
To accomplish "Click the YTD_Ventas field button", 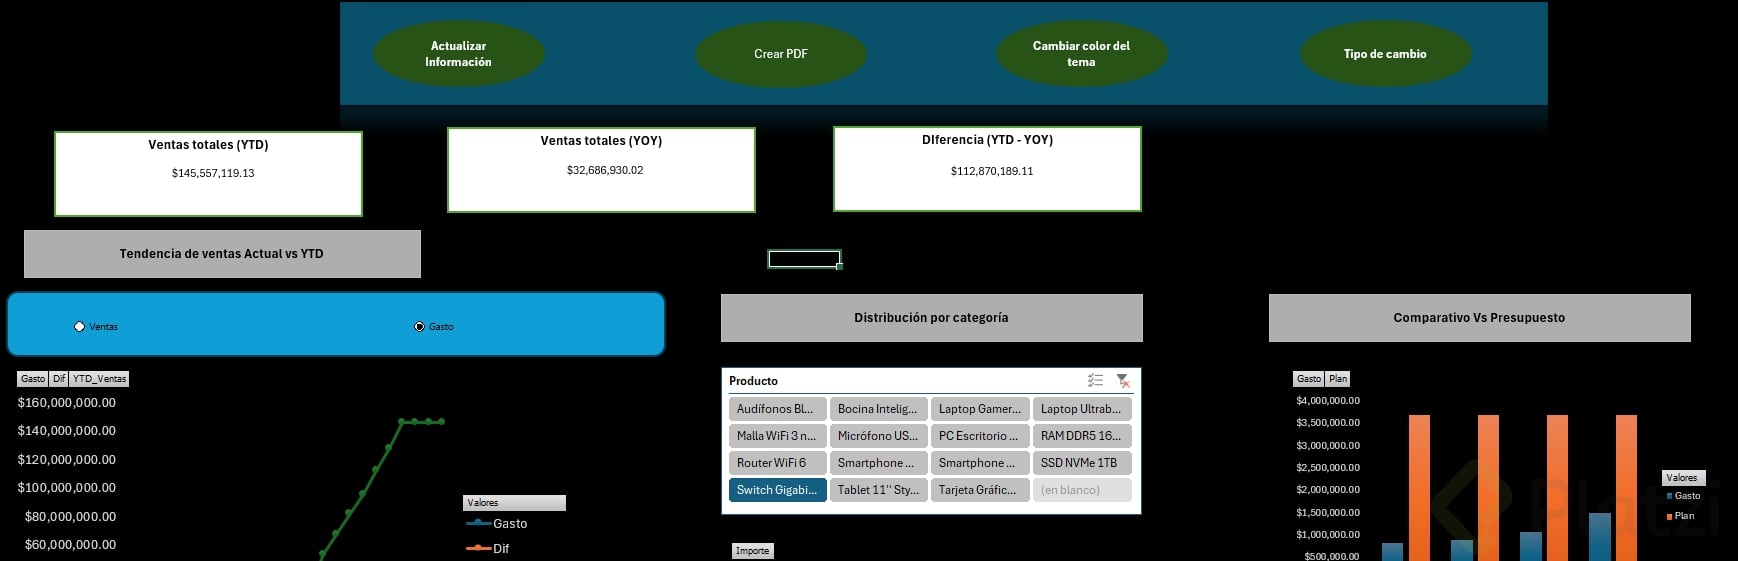I will [x=99, y=379].
